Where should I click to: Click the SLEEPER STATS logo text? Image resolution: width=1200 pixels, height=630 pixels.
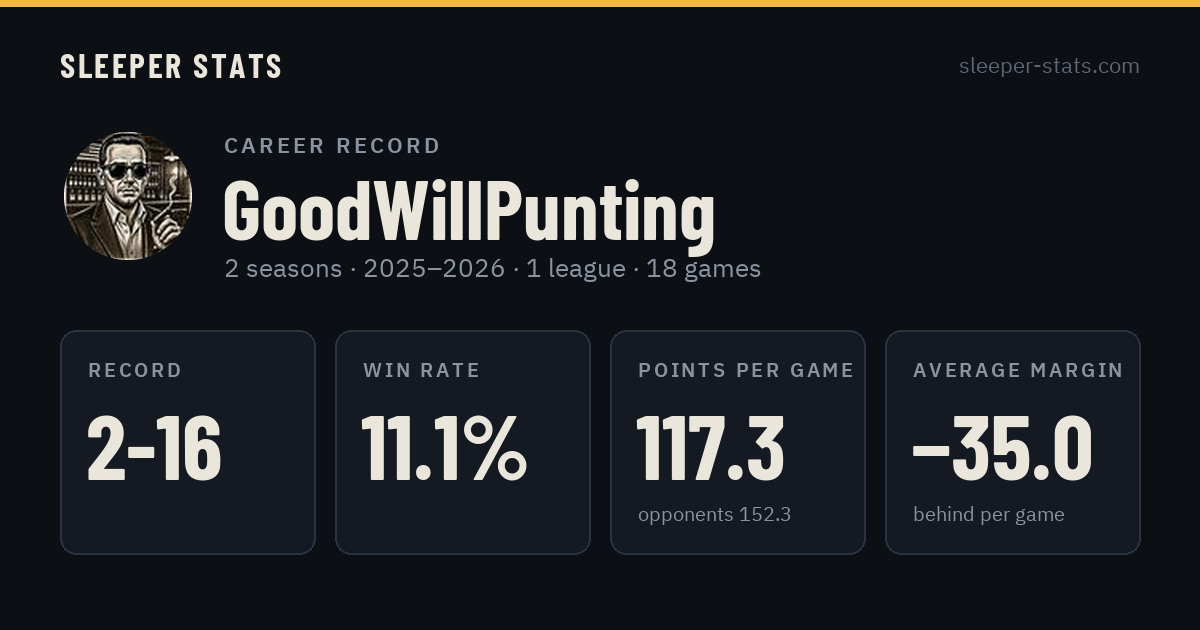pos(171,66)
